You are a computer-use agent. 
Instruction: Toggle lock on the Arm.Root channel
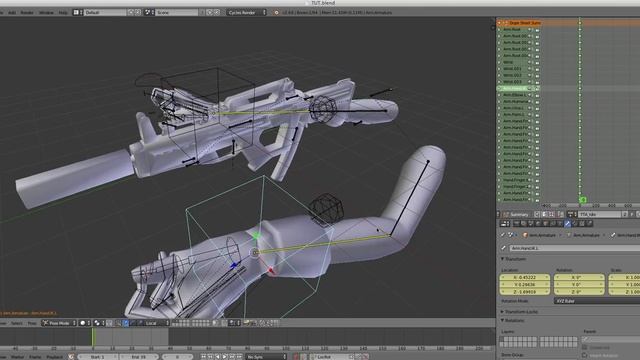point(537,30)
